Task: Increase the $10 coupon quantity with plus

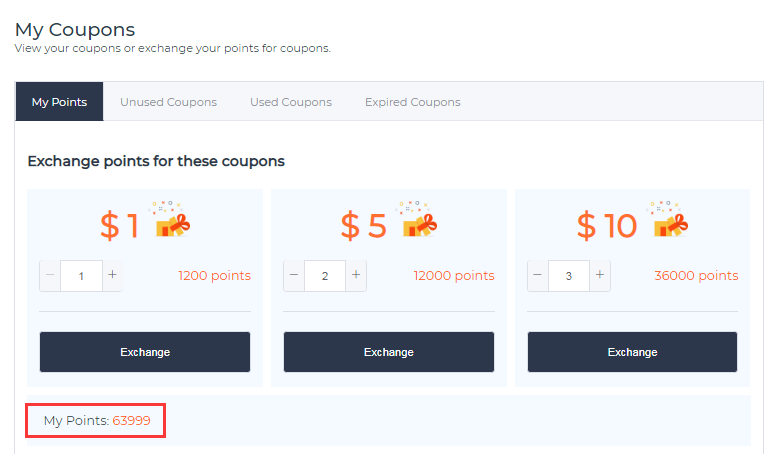Action: (600, 275)
